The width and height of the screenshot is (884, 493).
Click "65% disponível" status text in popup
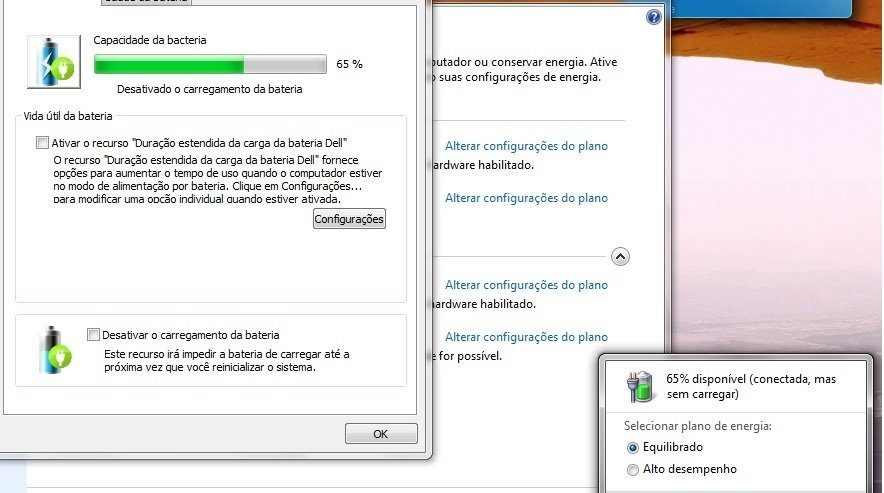tap(706, 379)
